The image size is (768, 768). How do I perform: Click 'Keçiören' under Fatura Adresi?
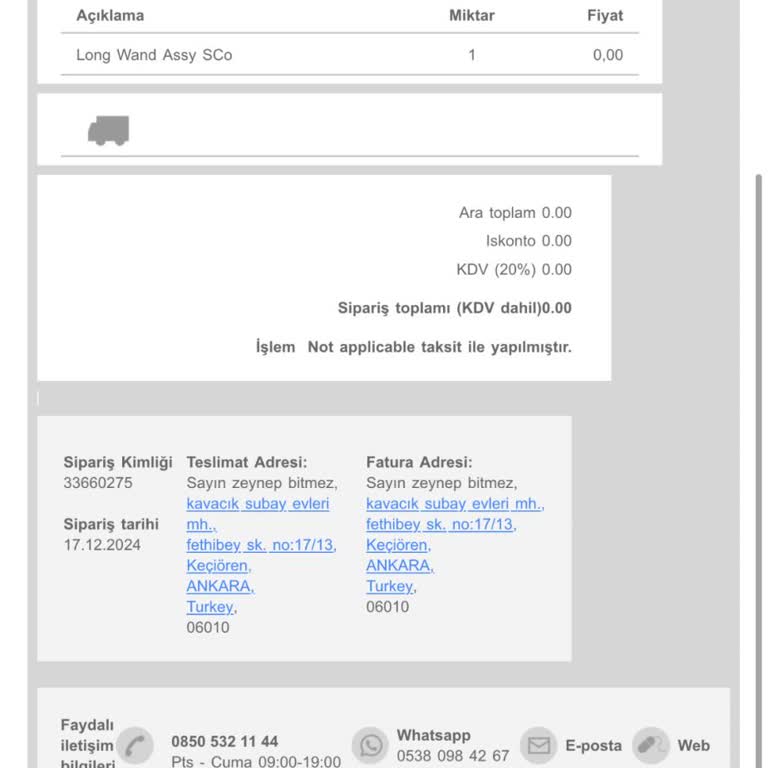[398, 545]
